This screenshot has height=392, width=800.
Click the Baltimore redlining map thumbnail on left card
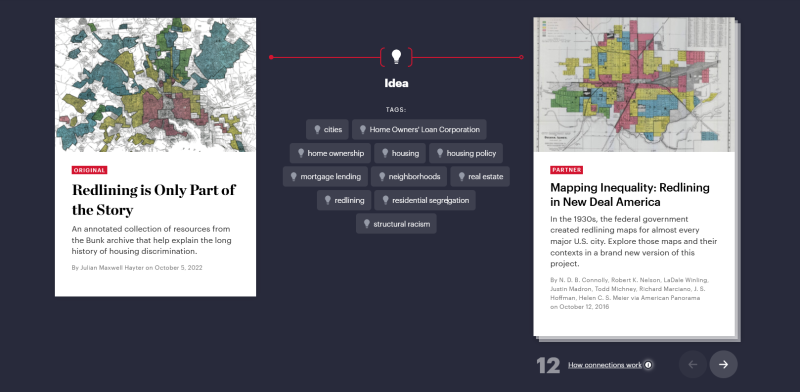[156, 85]
